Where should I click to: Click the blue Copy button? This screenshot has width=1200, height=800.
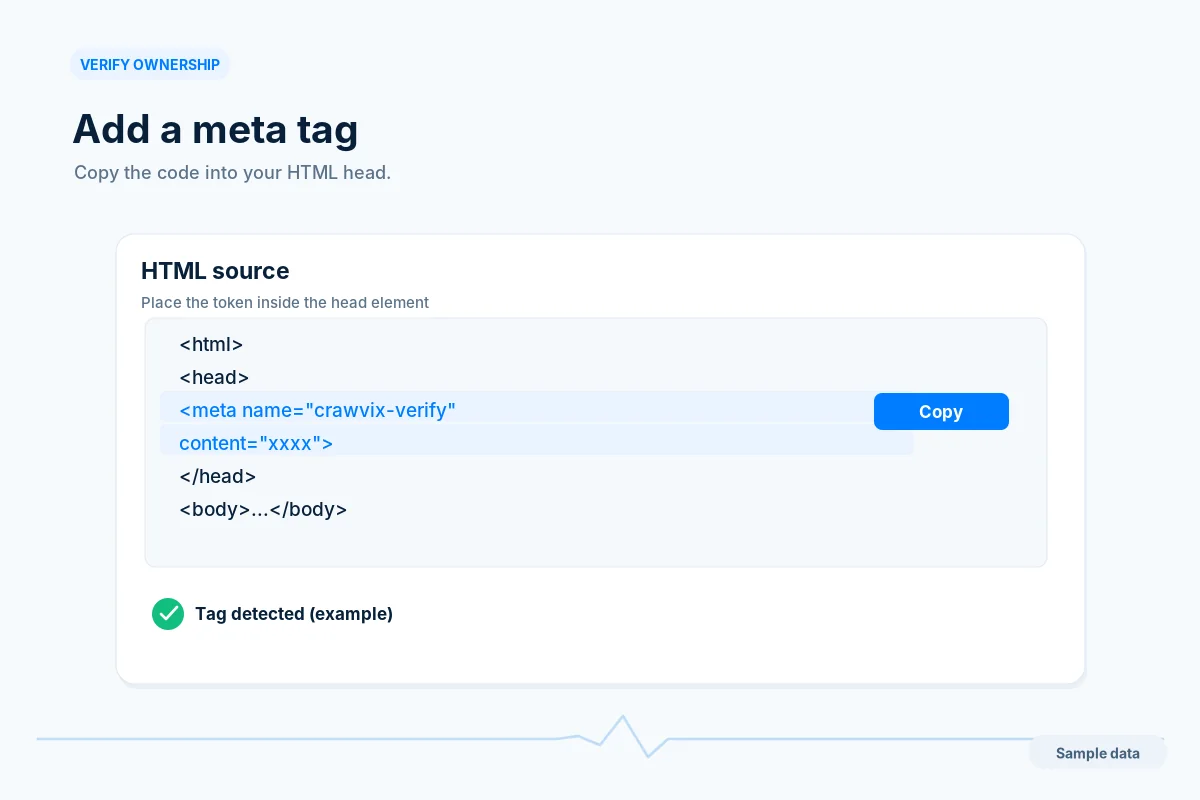point(941,411)
